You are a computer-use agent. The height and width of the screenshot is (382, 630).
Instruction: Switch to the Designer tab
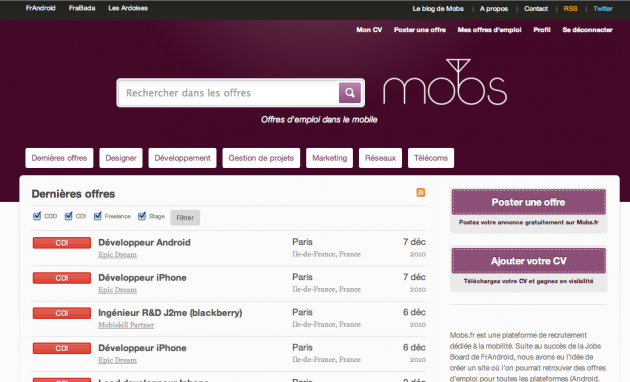coord(121,158)
